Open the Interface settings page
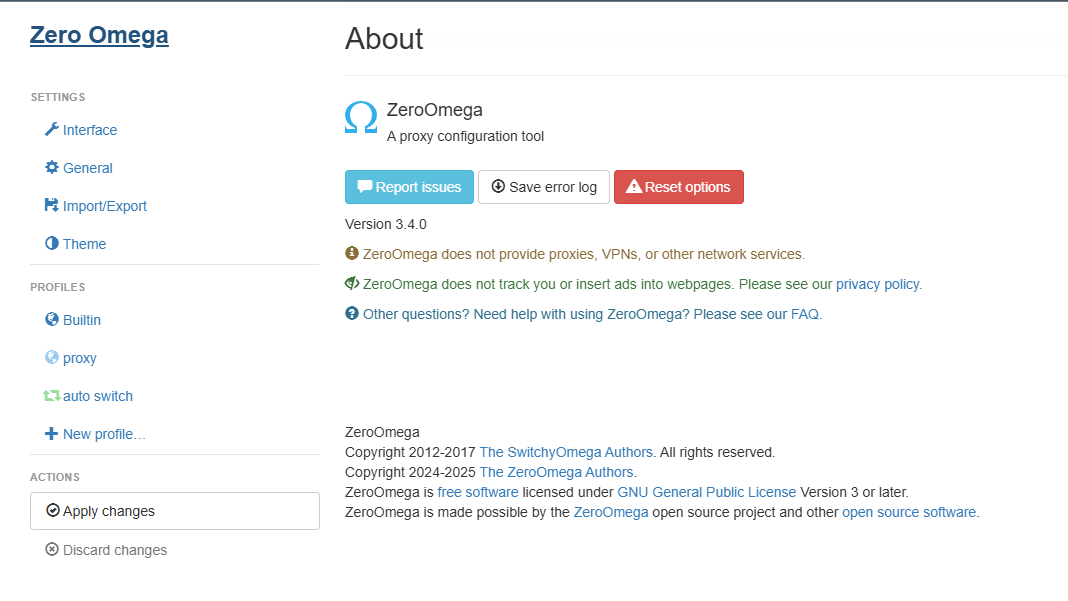 click(90, 129)
